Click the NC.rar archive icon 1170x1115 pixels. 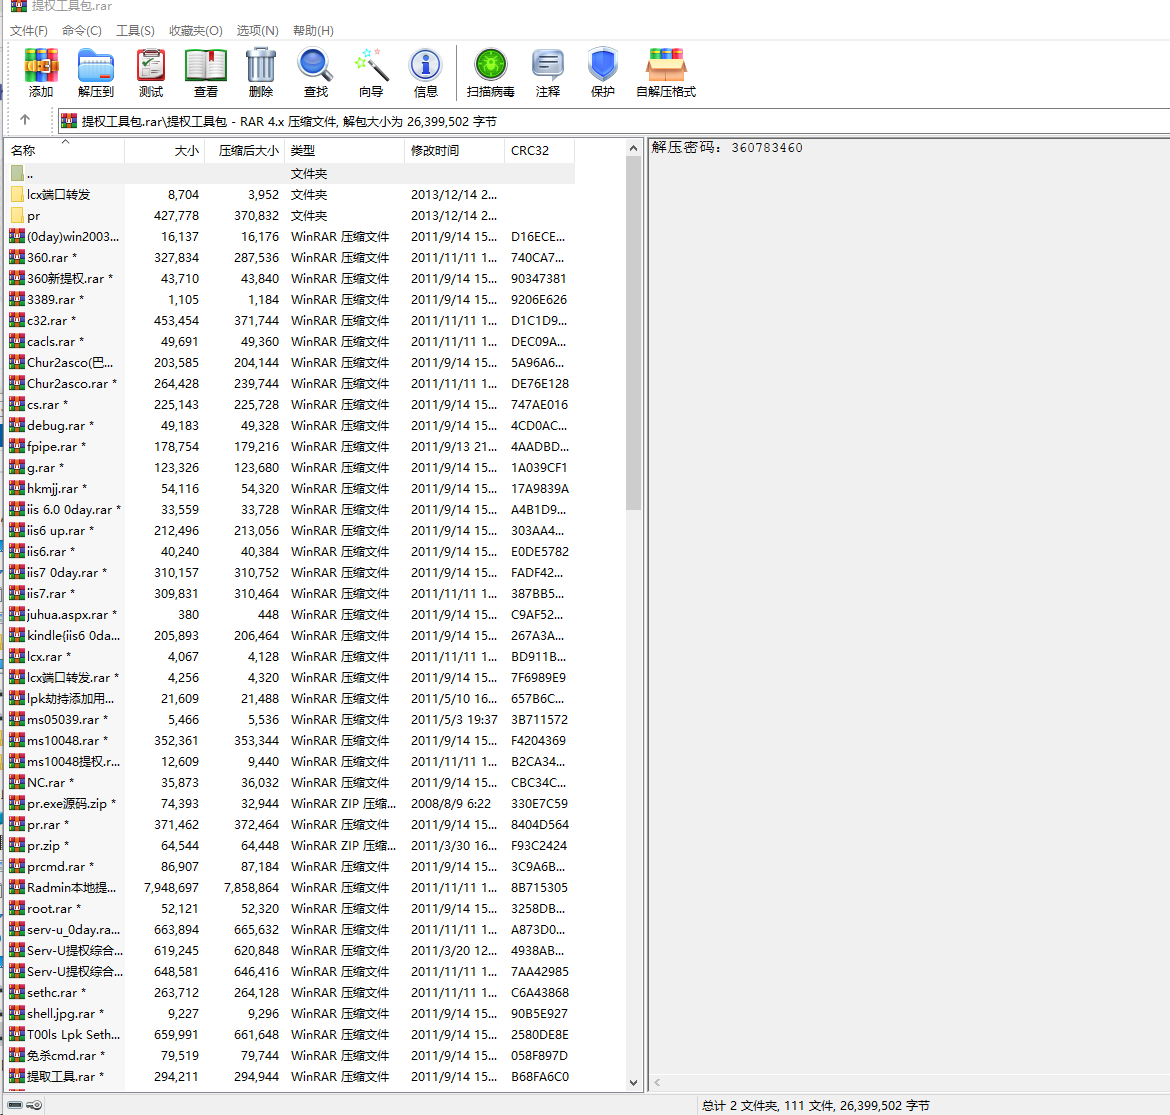pyautogui.click(x=17, y=782)
